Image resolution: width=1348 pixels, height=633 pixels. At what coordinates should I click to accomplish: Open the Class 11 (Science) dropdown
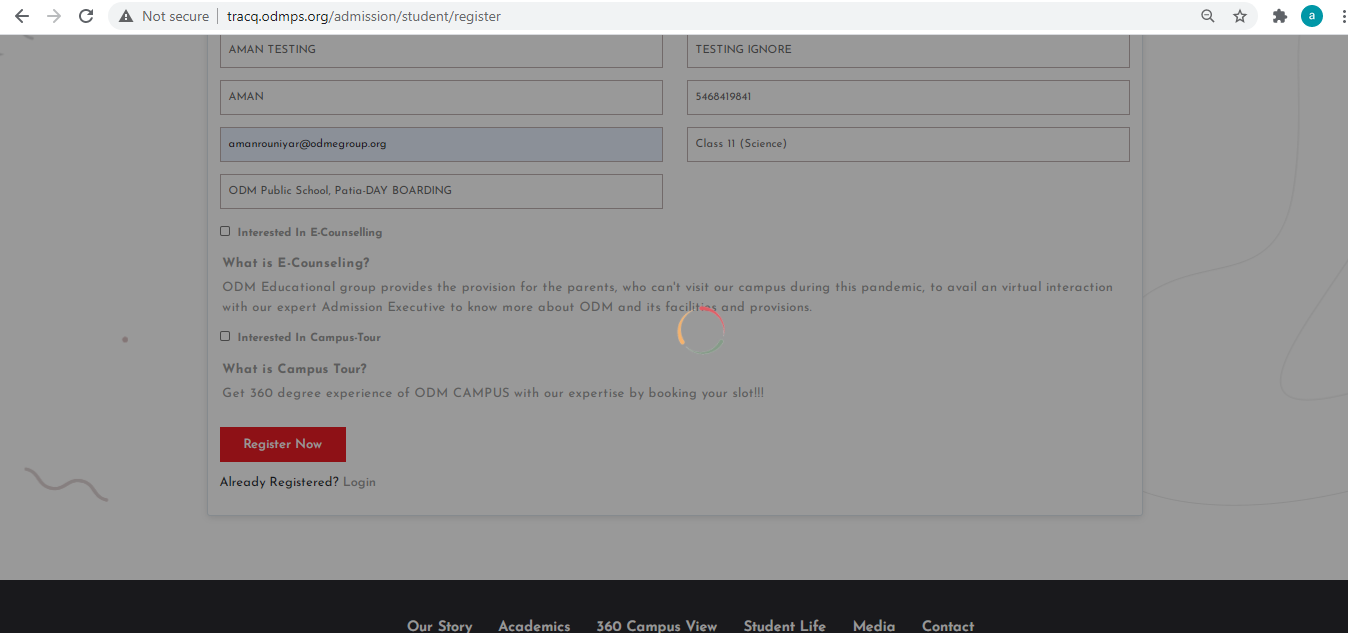coord(907,144)
